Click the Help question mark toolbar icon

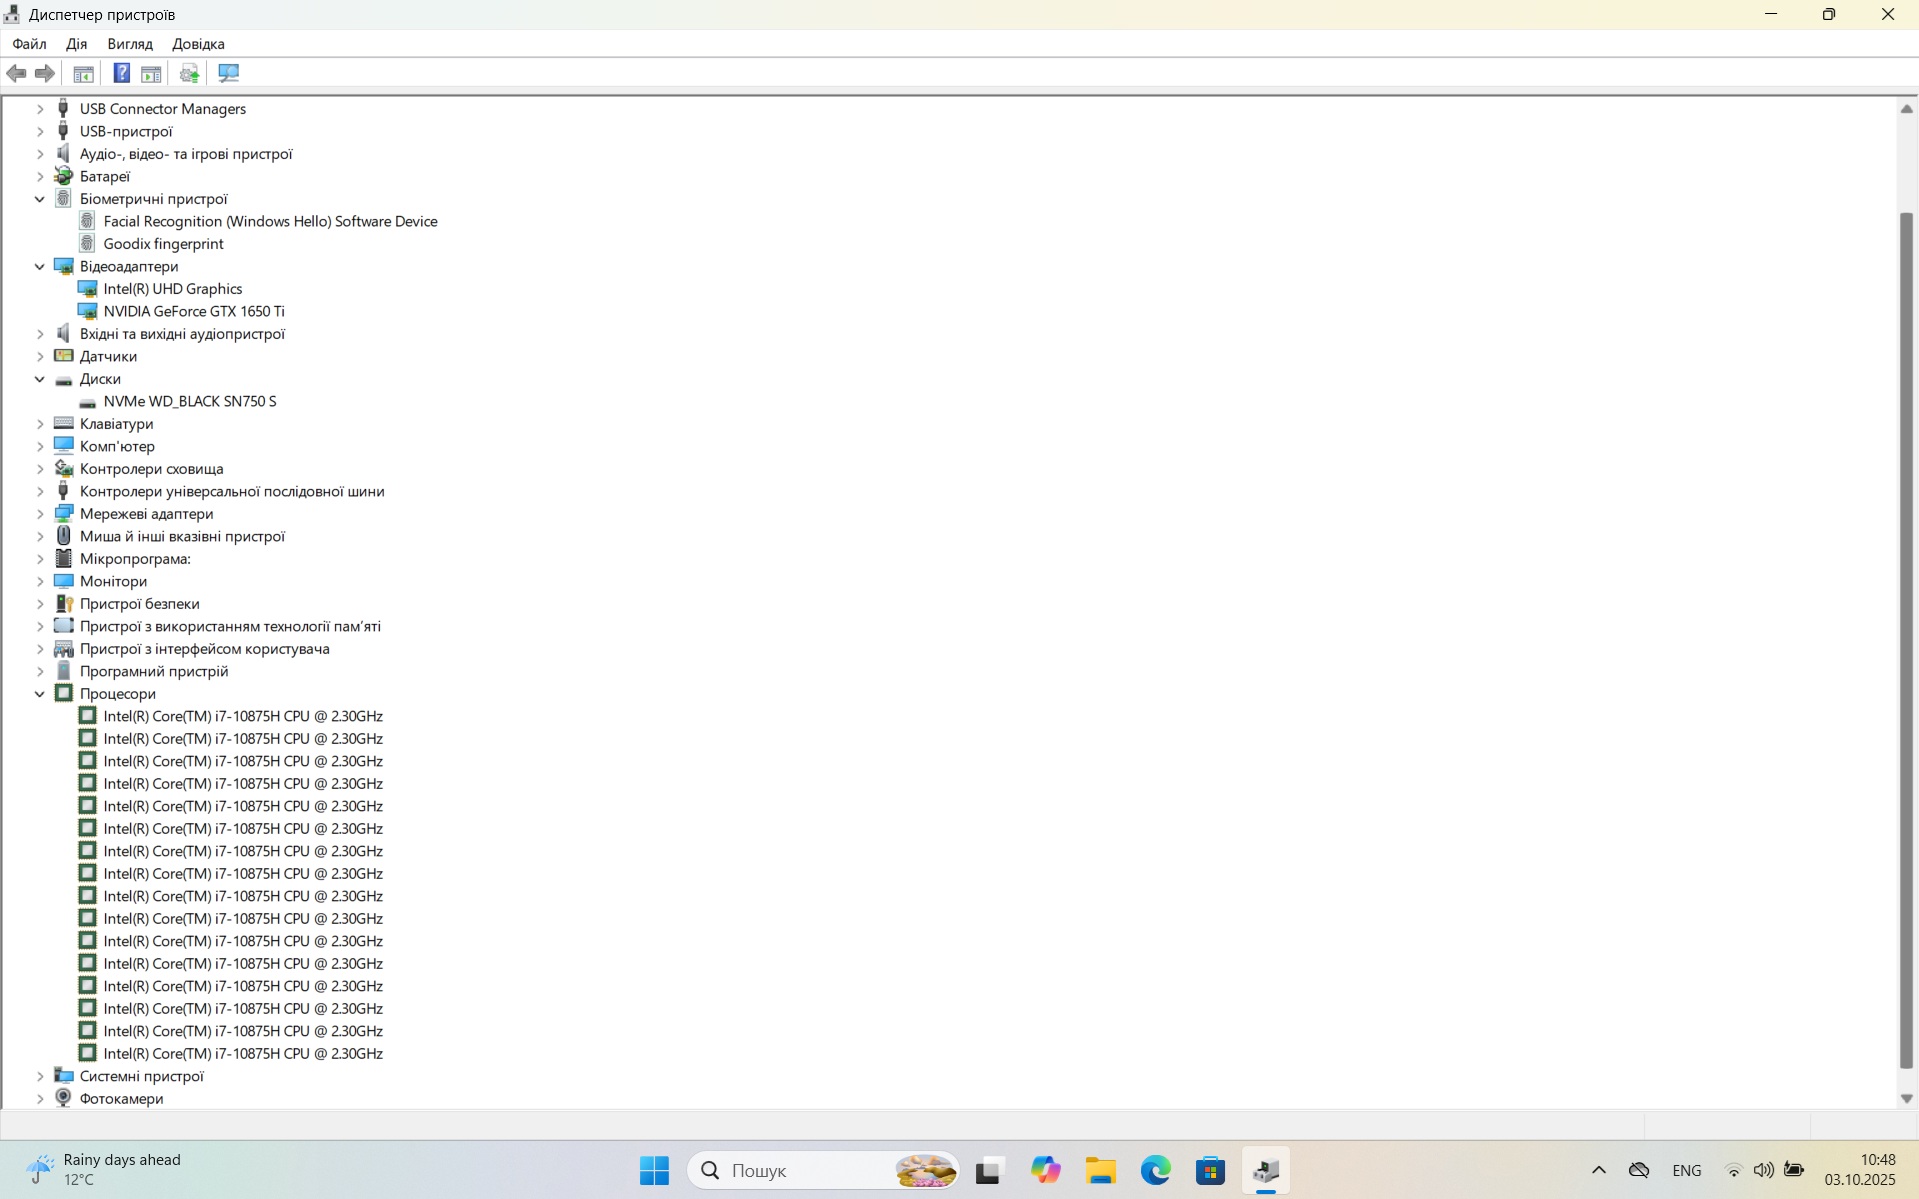pyautogui.click(x=121, y=73)
